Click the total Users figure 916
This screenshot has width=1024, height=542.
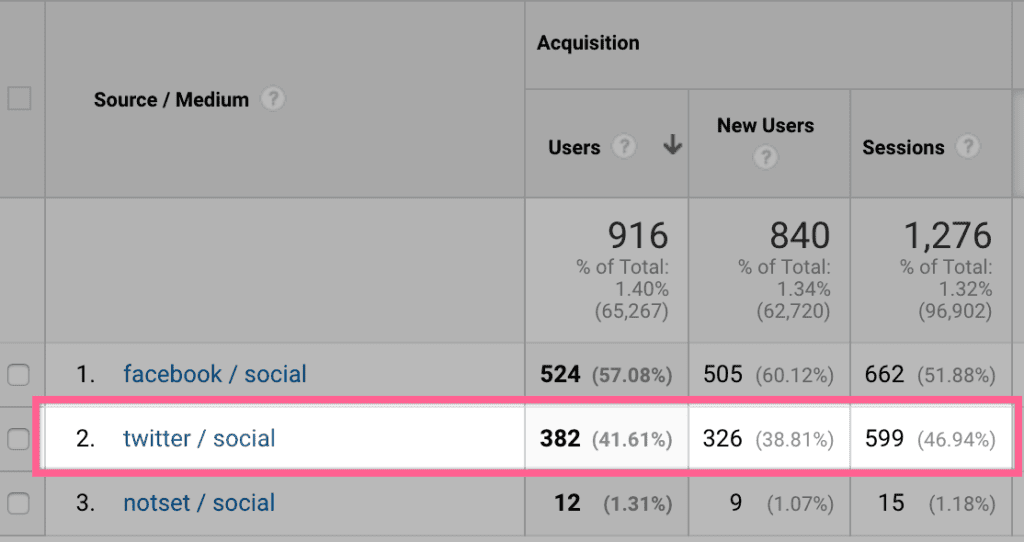point(638,235)
